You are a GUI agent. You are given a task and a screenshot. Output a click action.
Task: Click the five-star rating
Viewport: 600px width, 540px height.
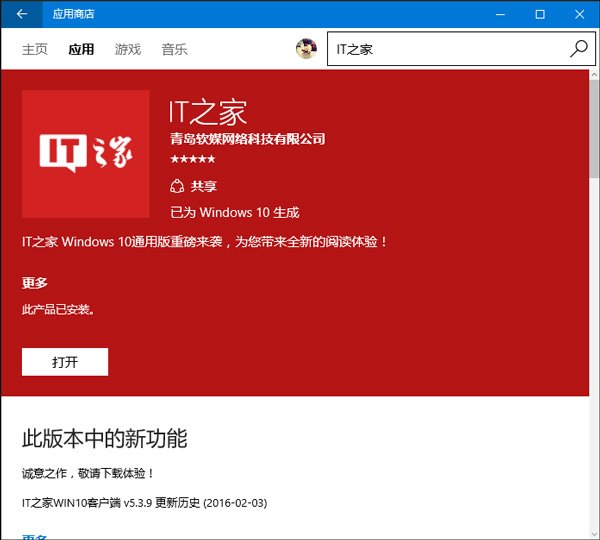192,159
